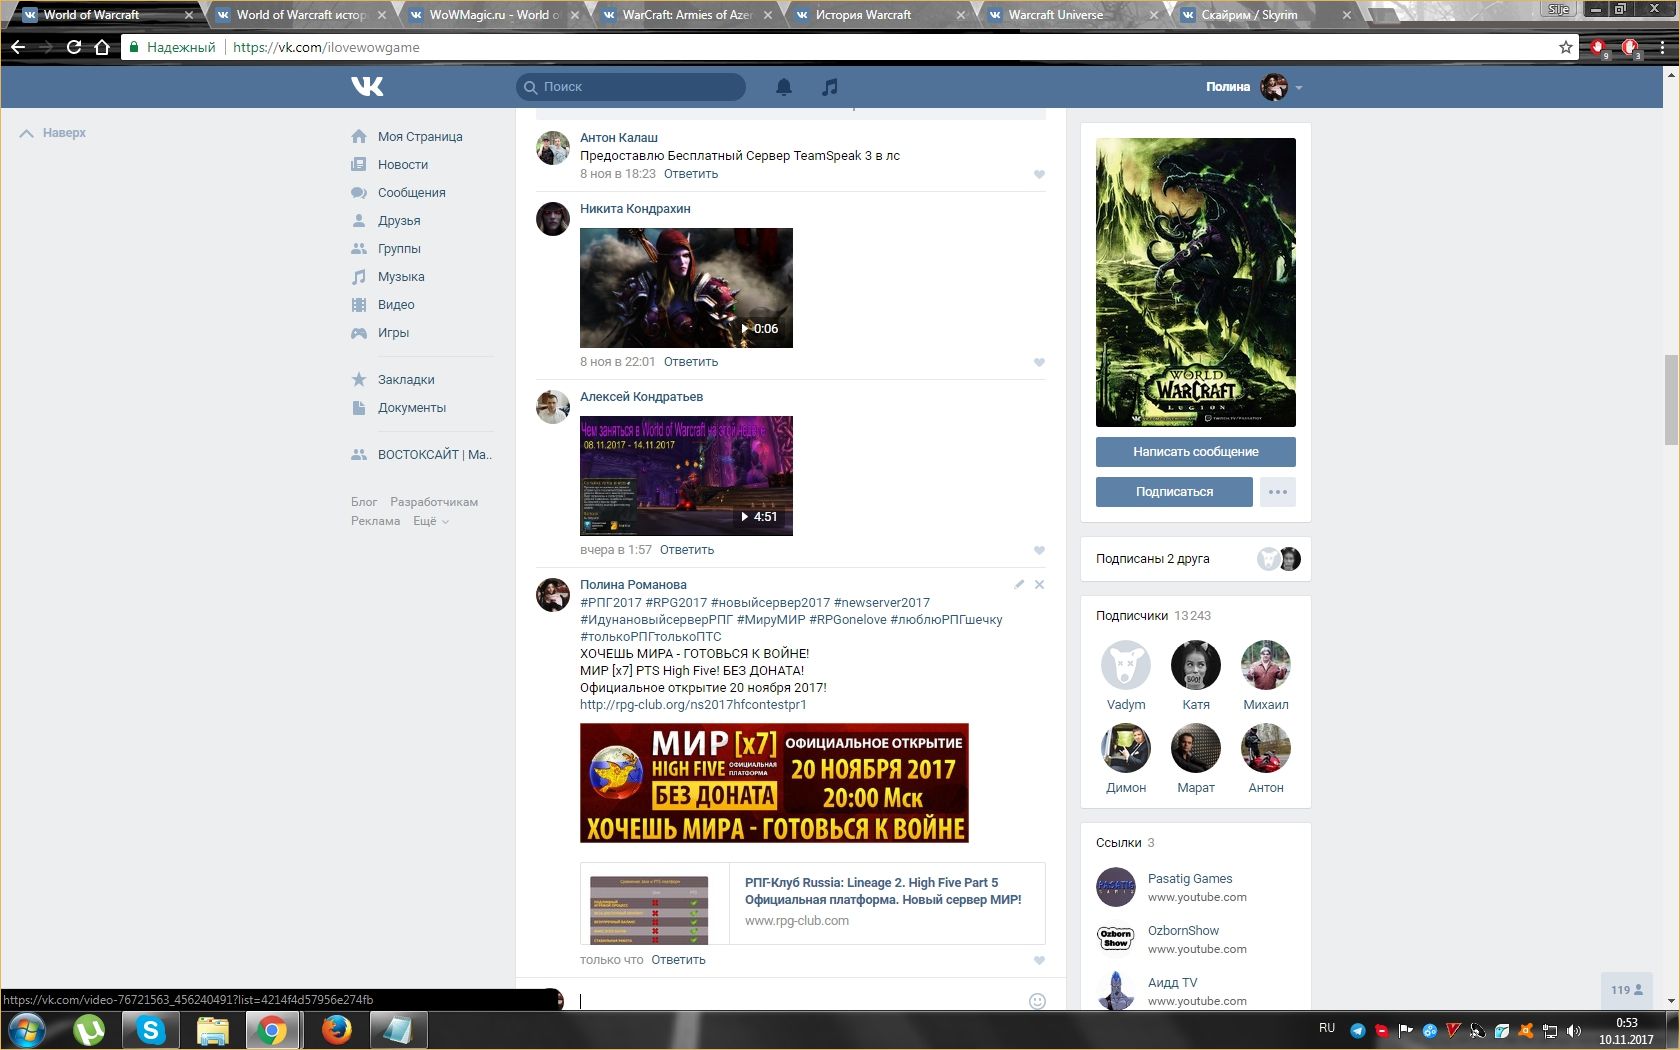Like Антон Калаш's comment heart
Viewport: 1680px width, 1050px height.
click(1039, 174)
